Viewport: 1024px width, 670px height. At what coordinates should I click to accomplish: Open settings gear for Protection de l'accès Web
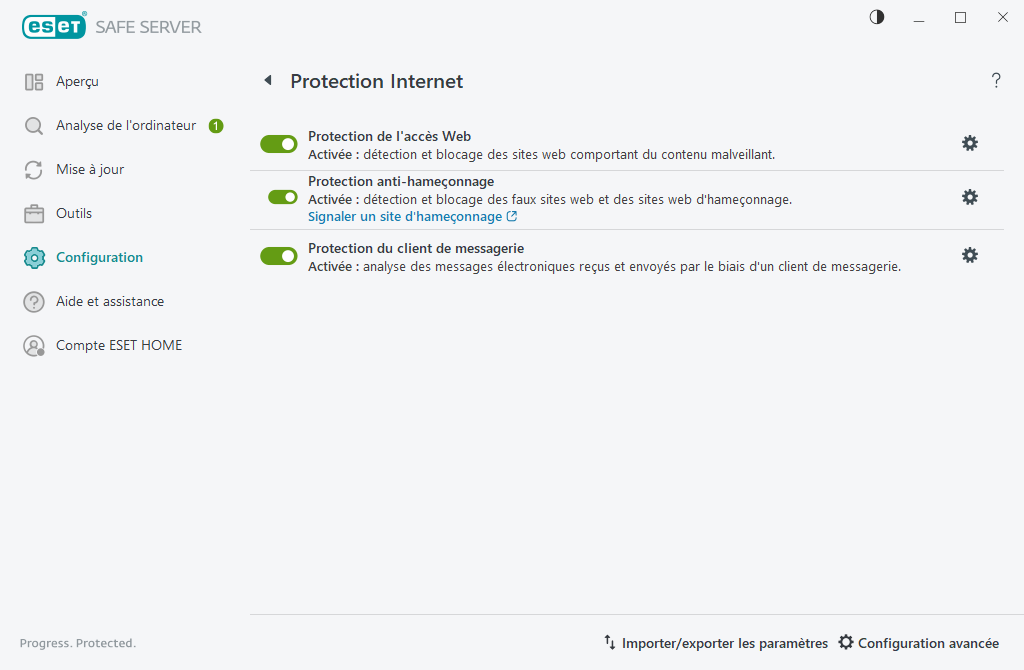pyautogui.click(x=969, y=143)
